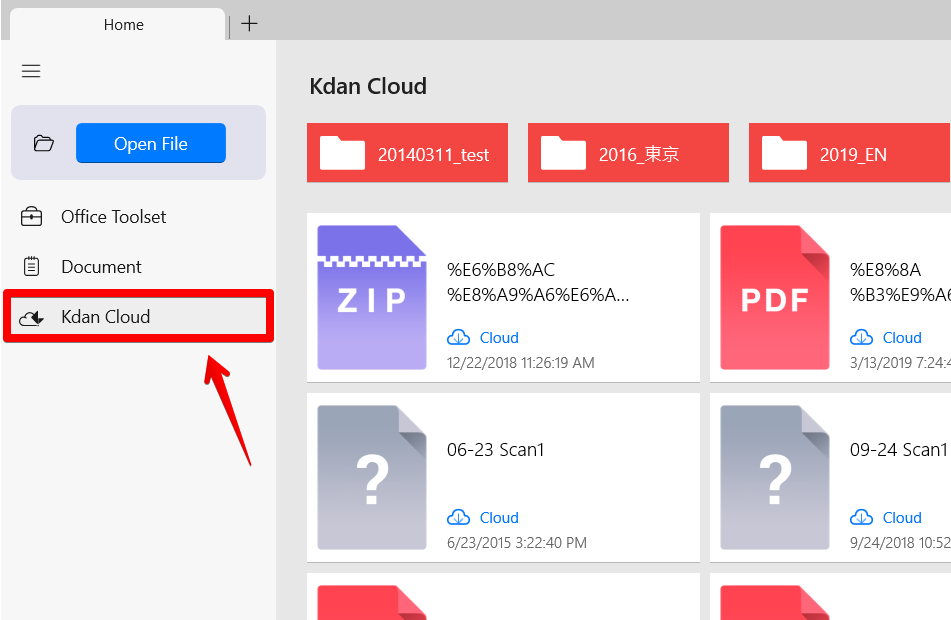
Task: Select Kdan Cloud in the sidebar
Action: 138,317
